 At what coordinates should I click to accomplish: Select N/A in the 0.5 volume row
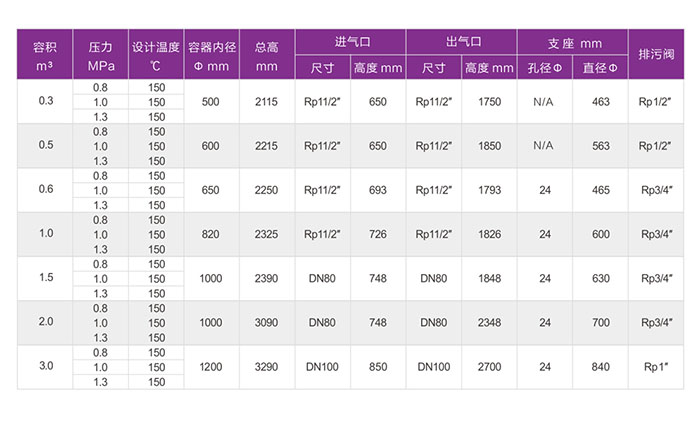(543, 145)
